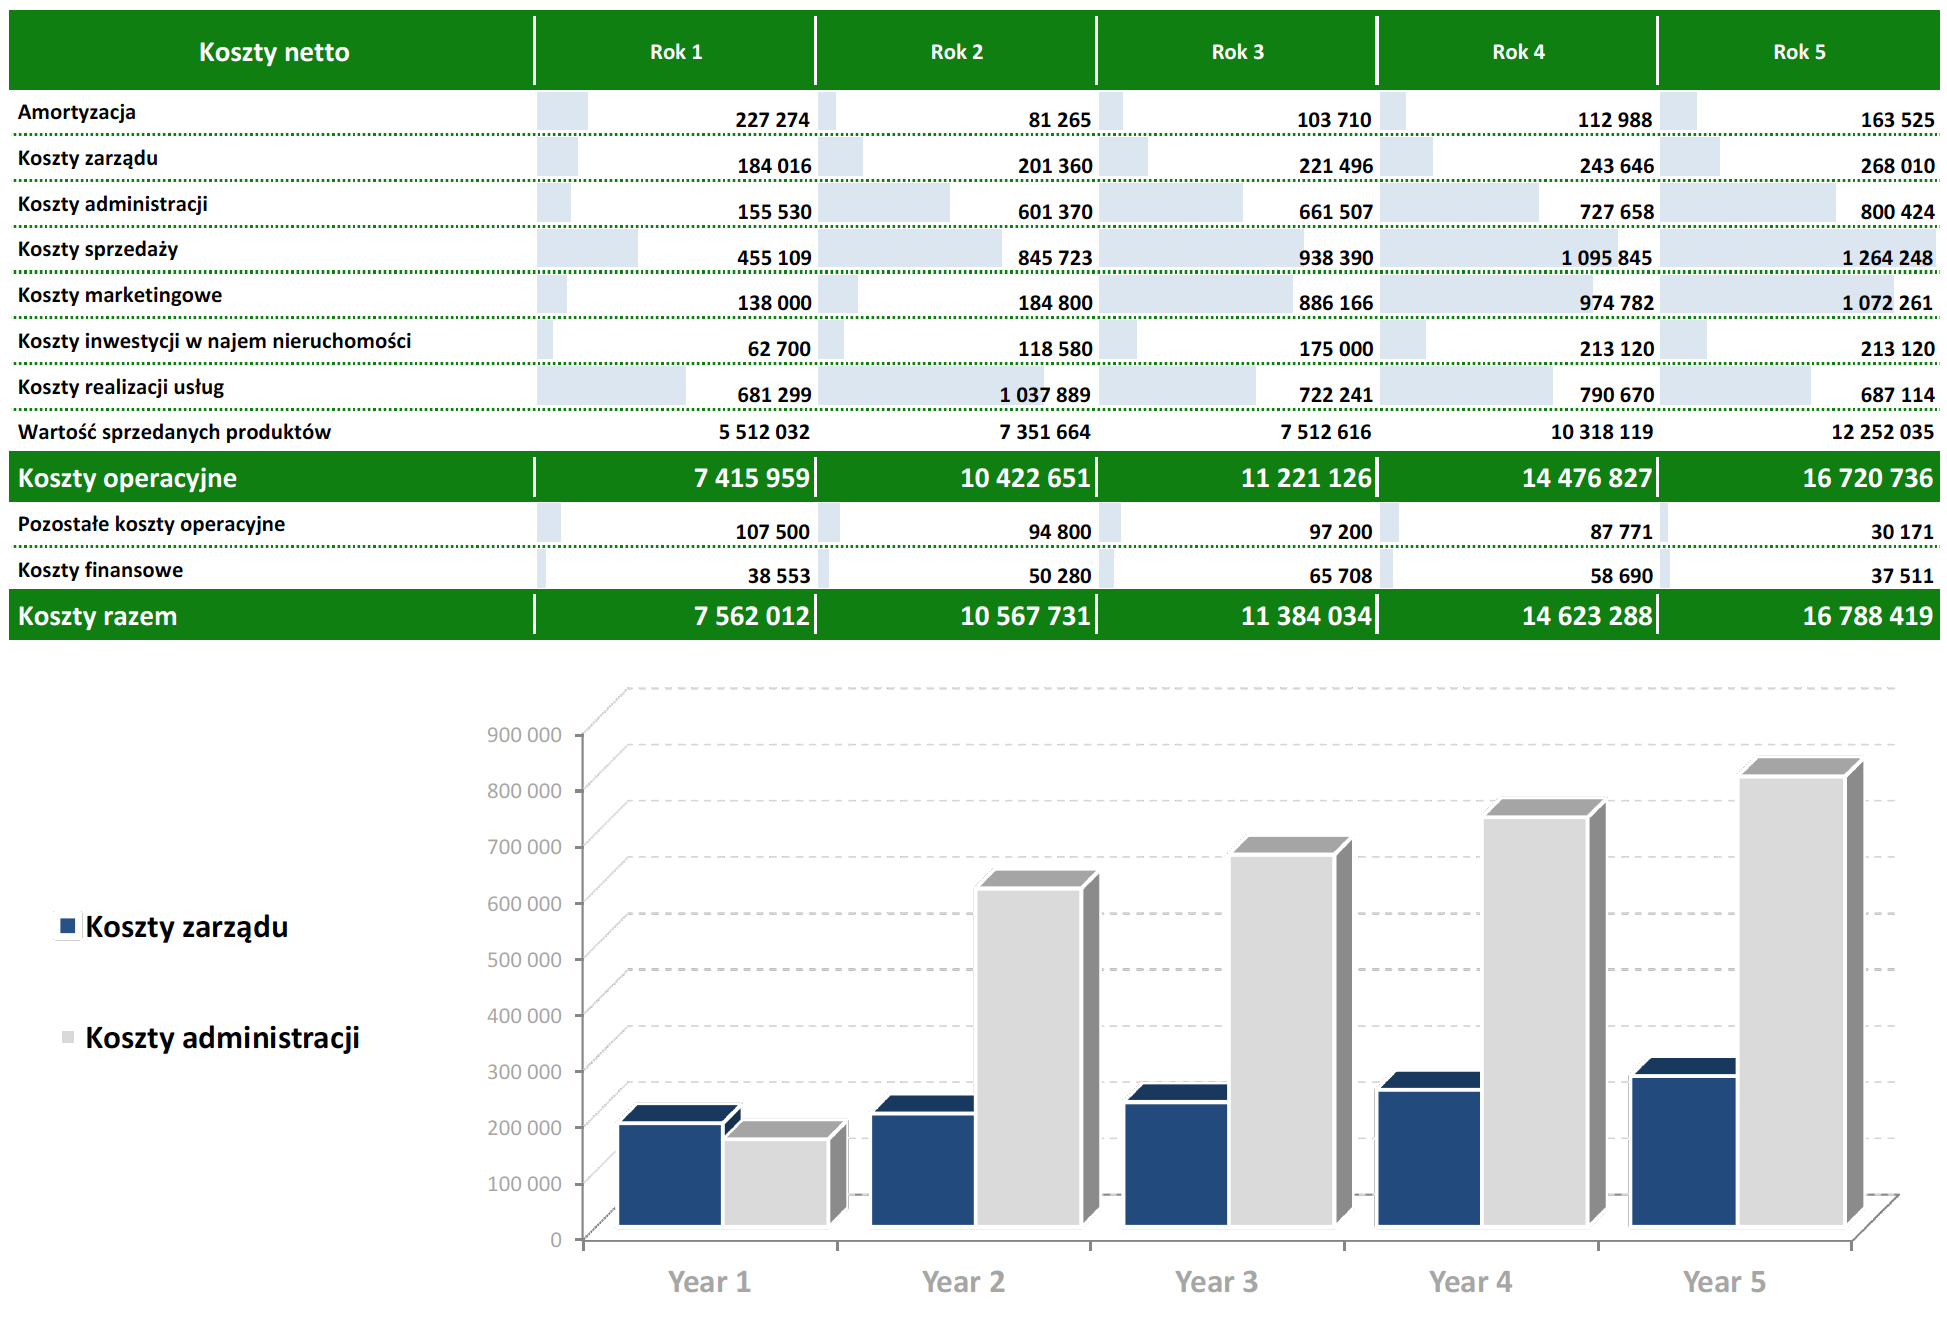This screenshot has height=1329, width=1947.
Task: Select the value 12 252 035
Action: (1882, 432)
